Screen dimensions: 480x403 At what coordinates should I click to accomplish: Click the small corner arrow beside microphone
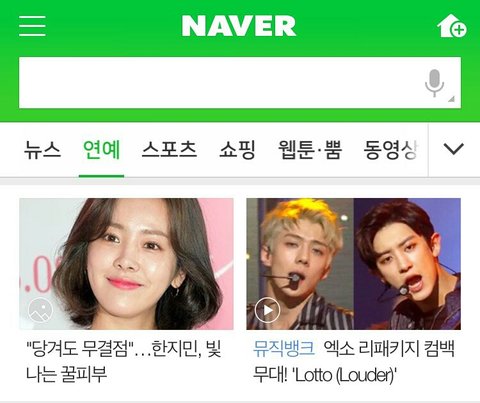[451, 99]
